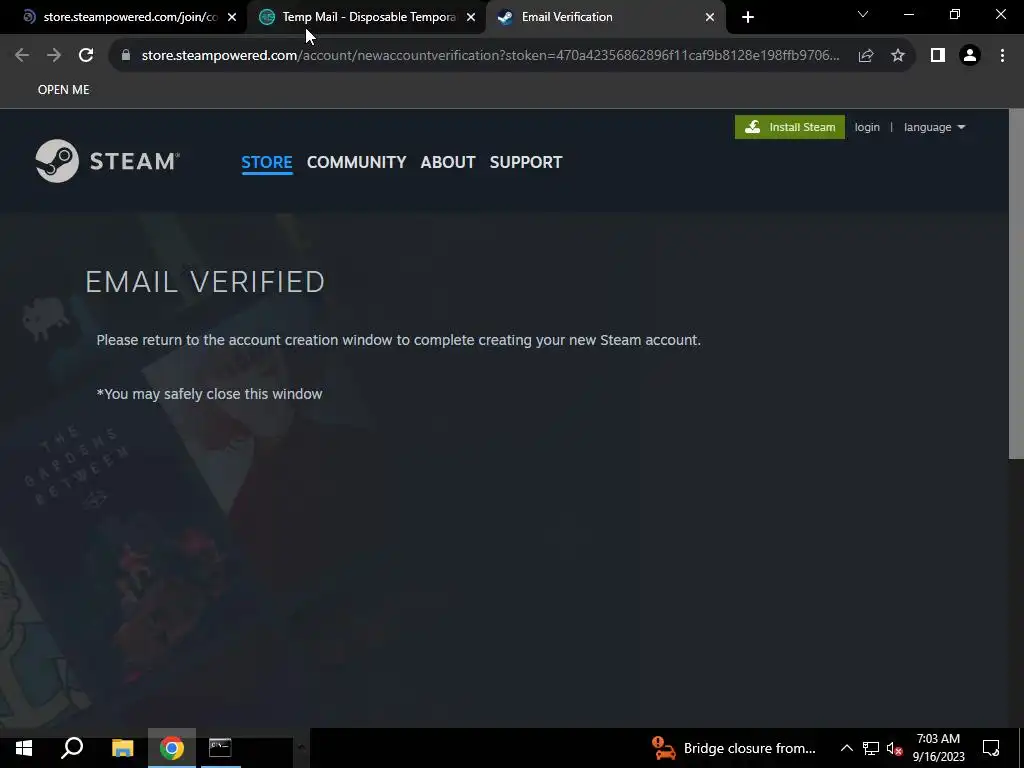Open File Explorer from the taskbar
1024x768 pixels.
(122, 748)
